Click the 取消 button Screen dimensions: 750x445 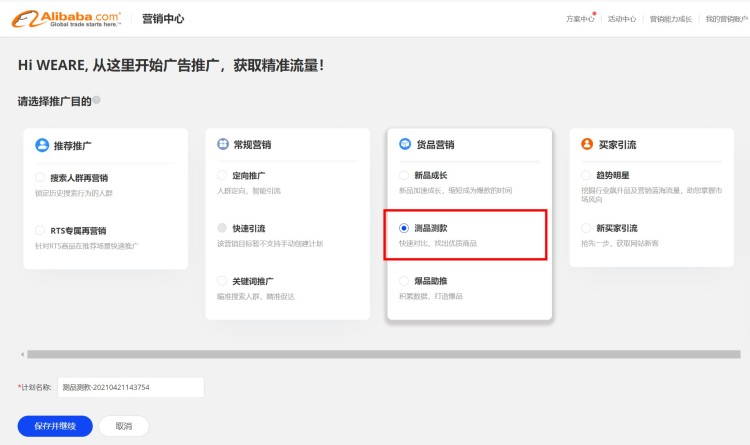[x=123, y=426]
